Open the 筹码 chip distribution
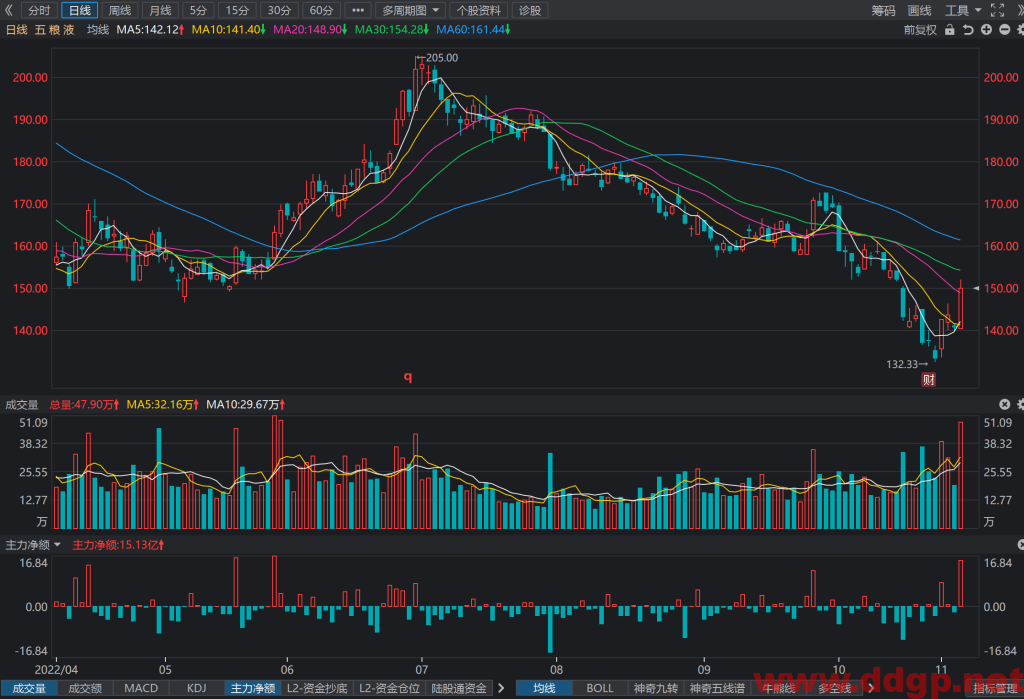 click(883, 10)
